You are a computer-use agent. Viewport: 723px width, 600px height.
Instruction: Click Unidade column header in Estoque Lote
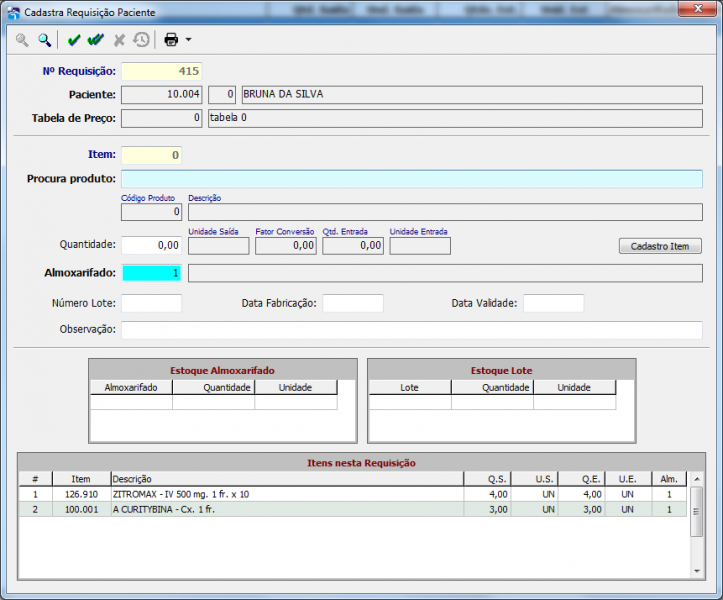click(574, 387)
